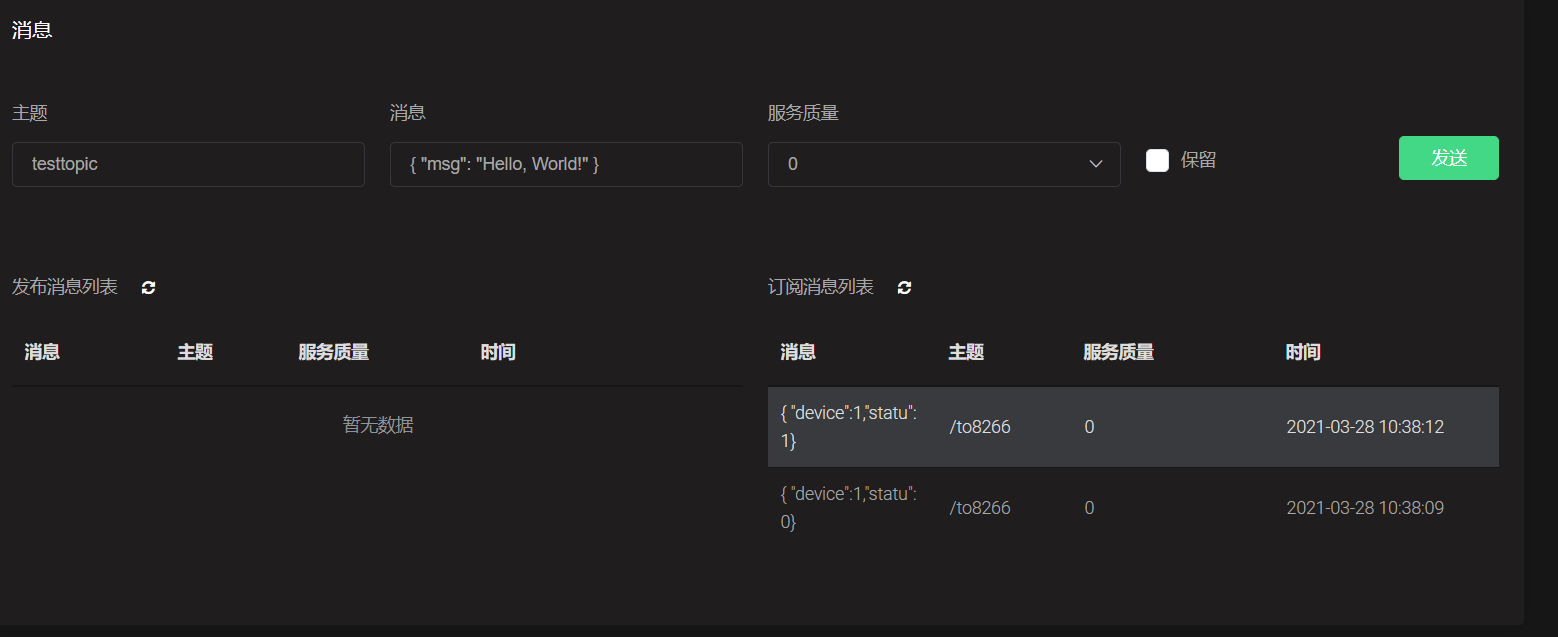Click 时间 column header in published list

pos(498,352)
